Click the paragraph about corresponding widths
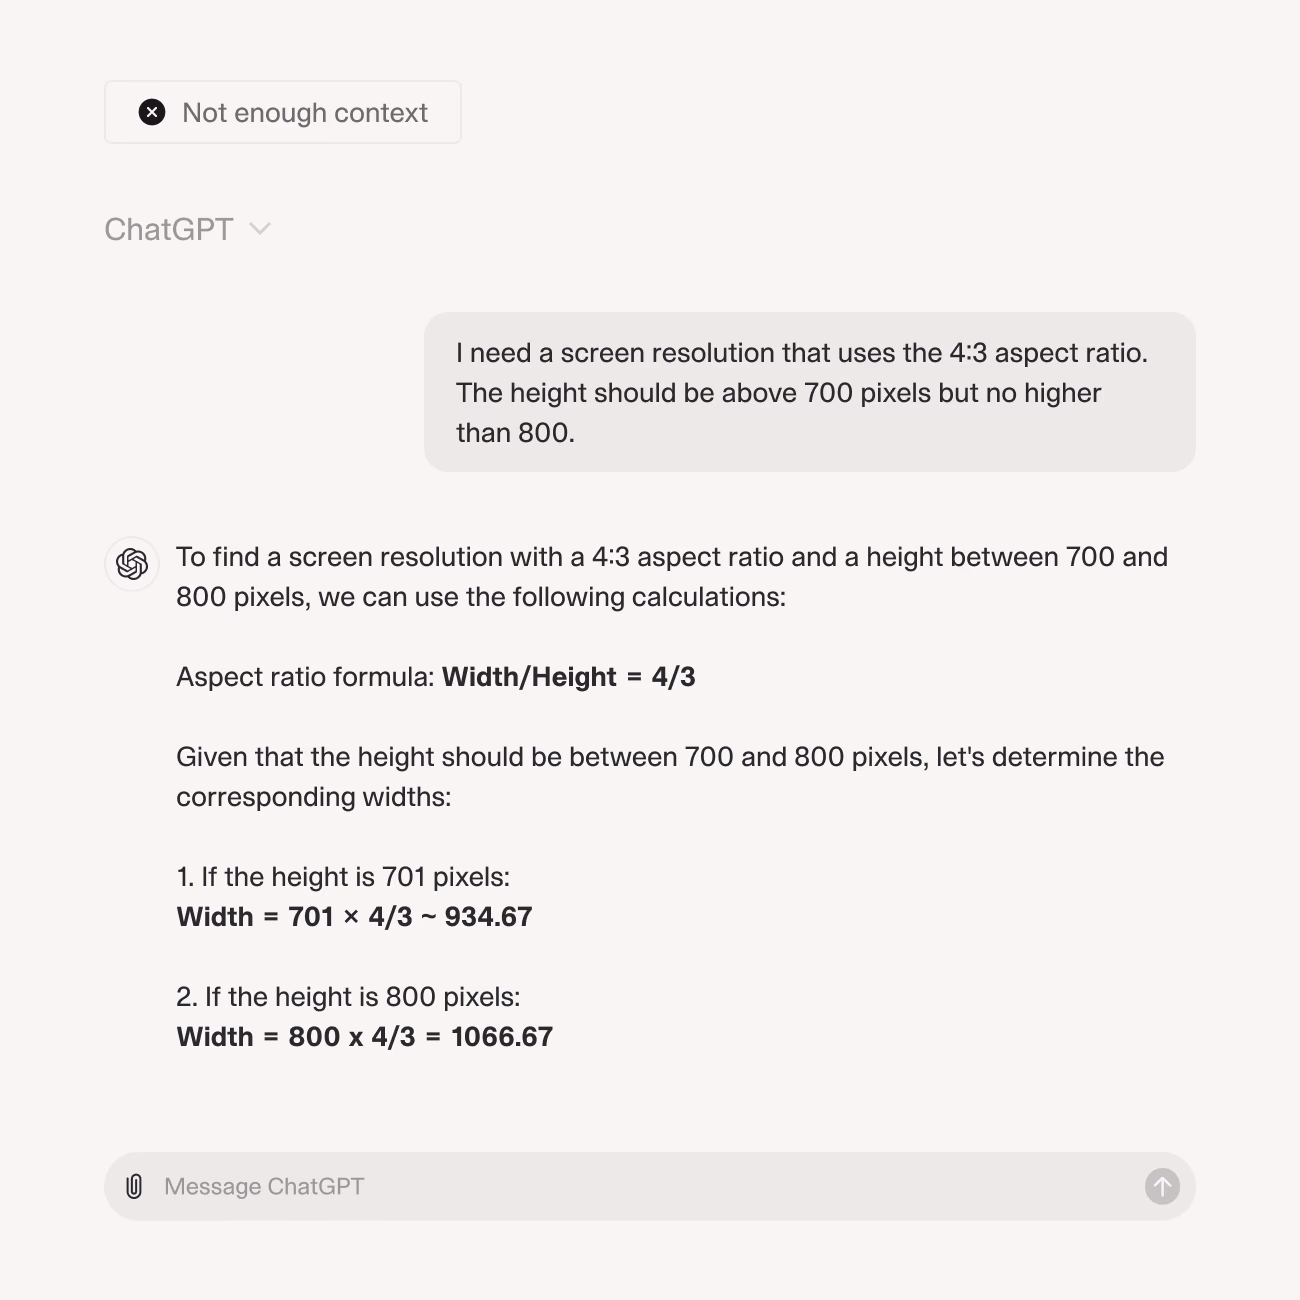1300x1300 pixels. (x=670, y=777)
